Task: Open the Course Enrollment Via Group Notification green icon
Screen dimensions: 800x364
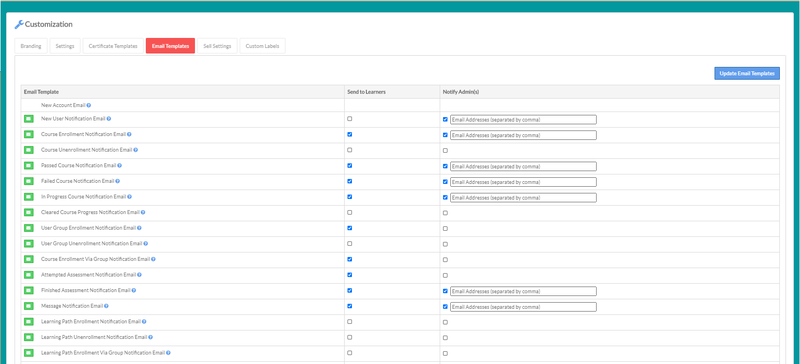Action: click(29, 259)
